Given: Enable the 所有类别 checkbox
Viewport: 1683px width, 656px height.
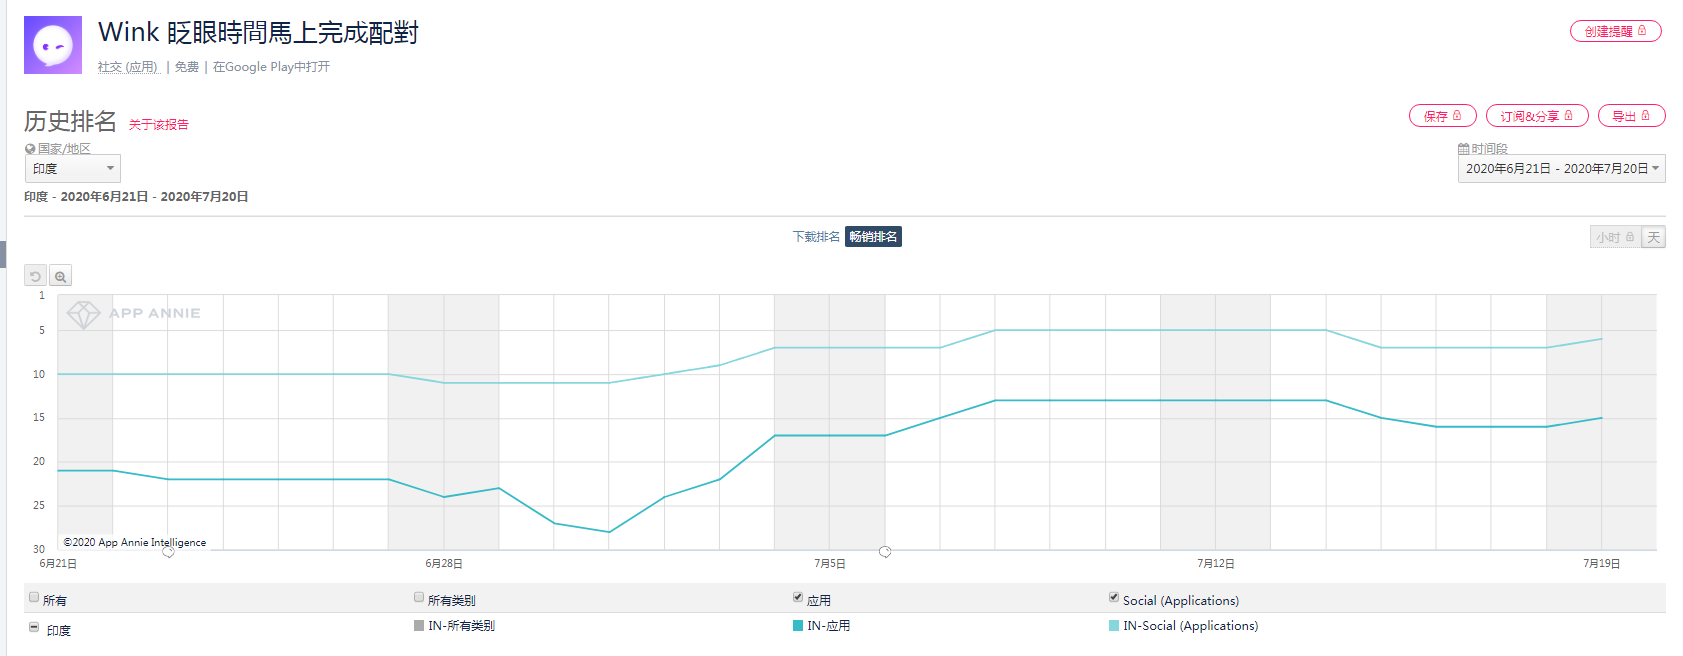Looking at the screenshot, I should pos(419,597).
